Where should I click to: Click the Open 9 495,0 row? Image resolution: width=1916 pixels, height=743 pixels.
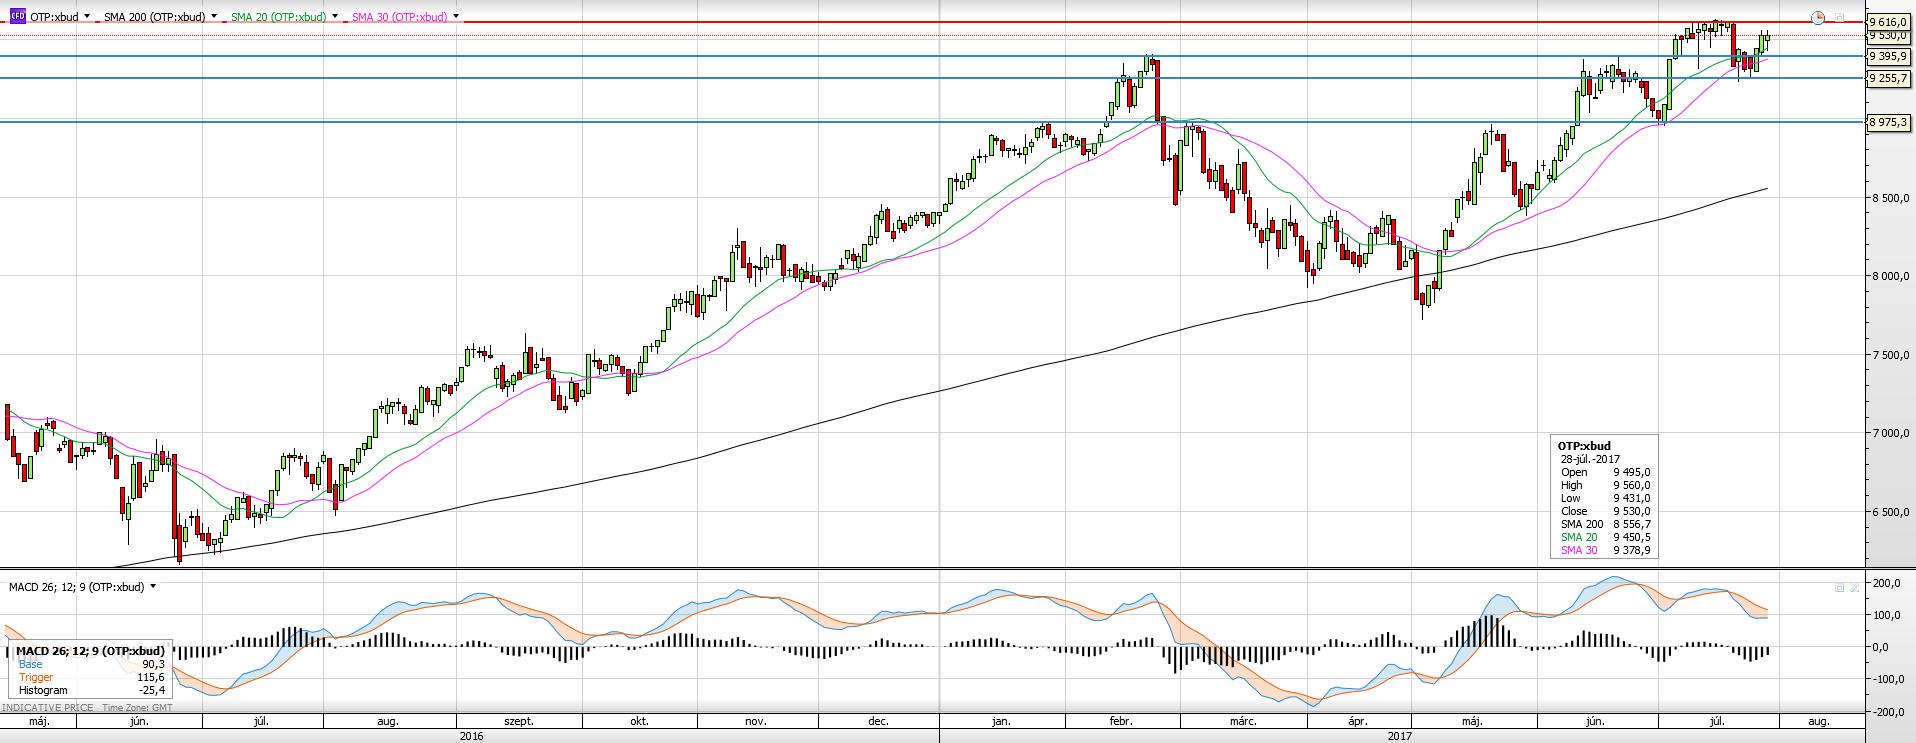point(1605,472)
